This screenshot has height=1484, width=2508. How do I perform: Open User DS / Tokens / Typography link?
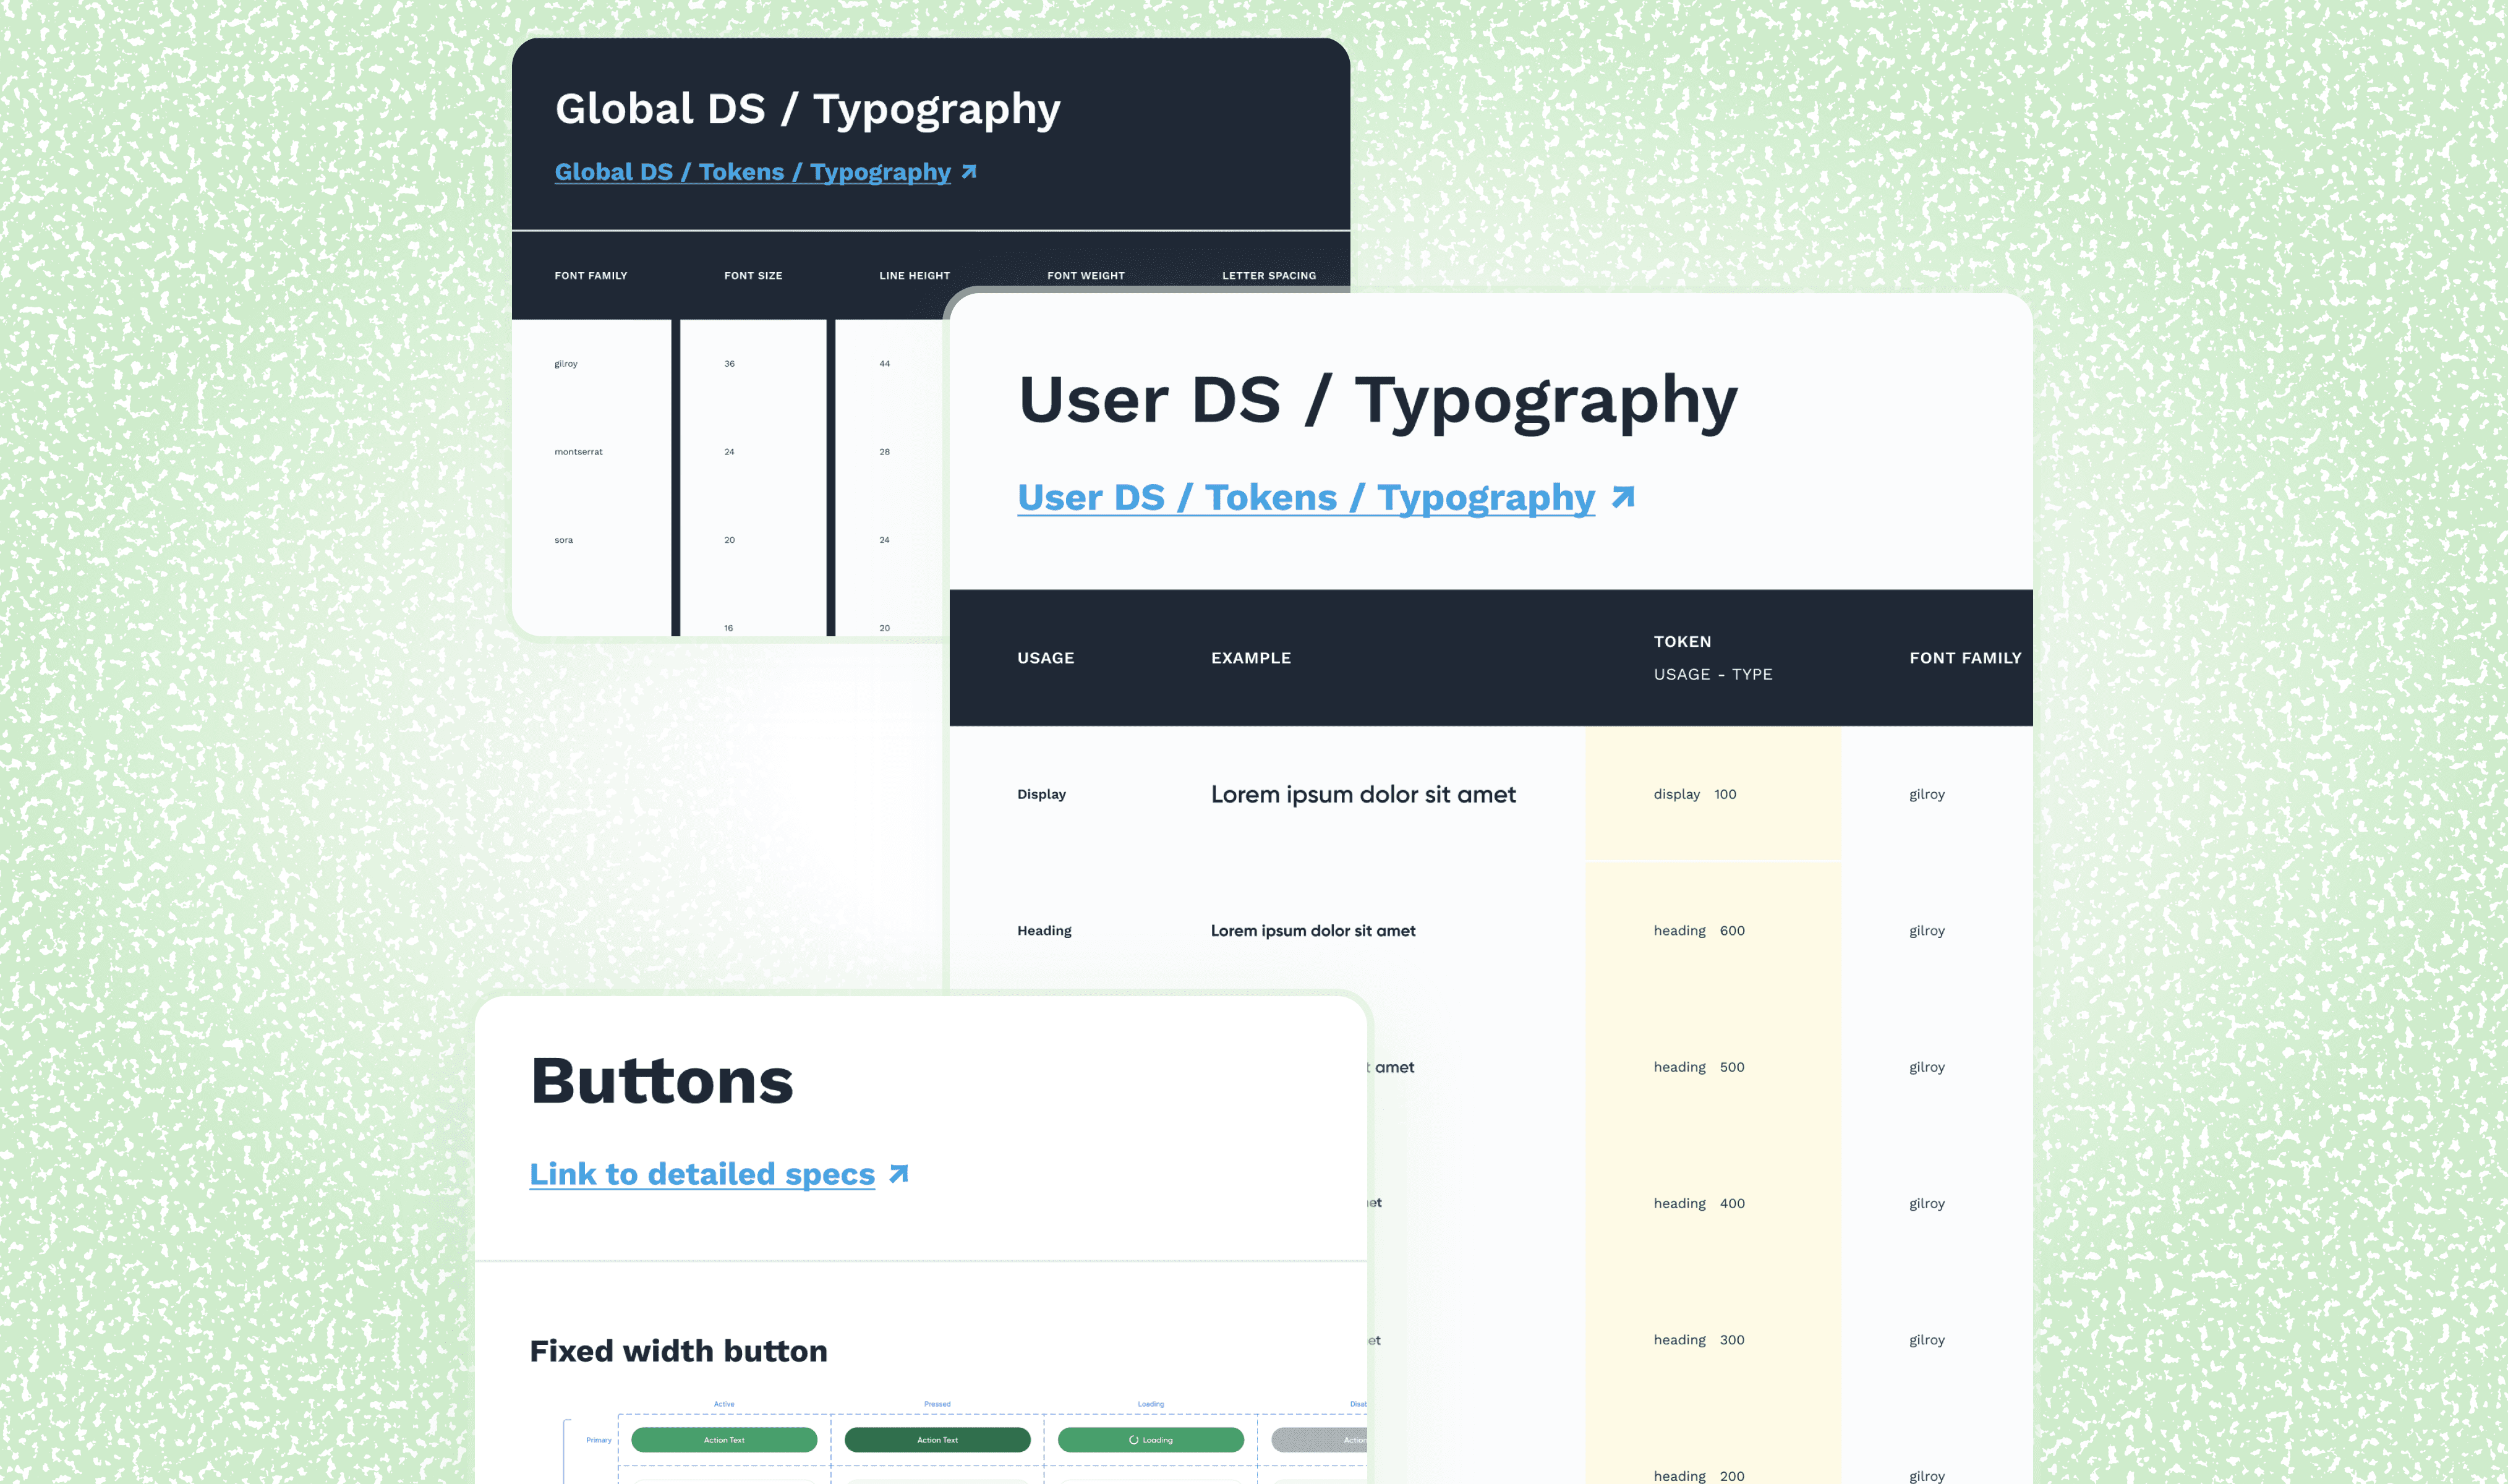pyautogui.click(x=1305, y=497)
